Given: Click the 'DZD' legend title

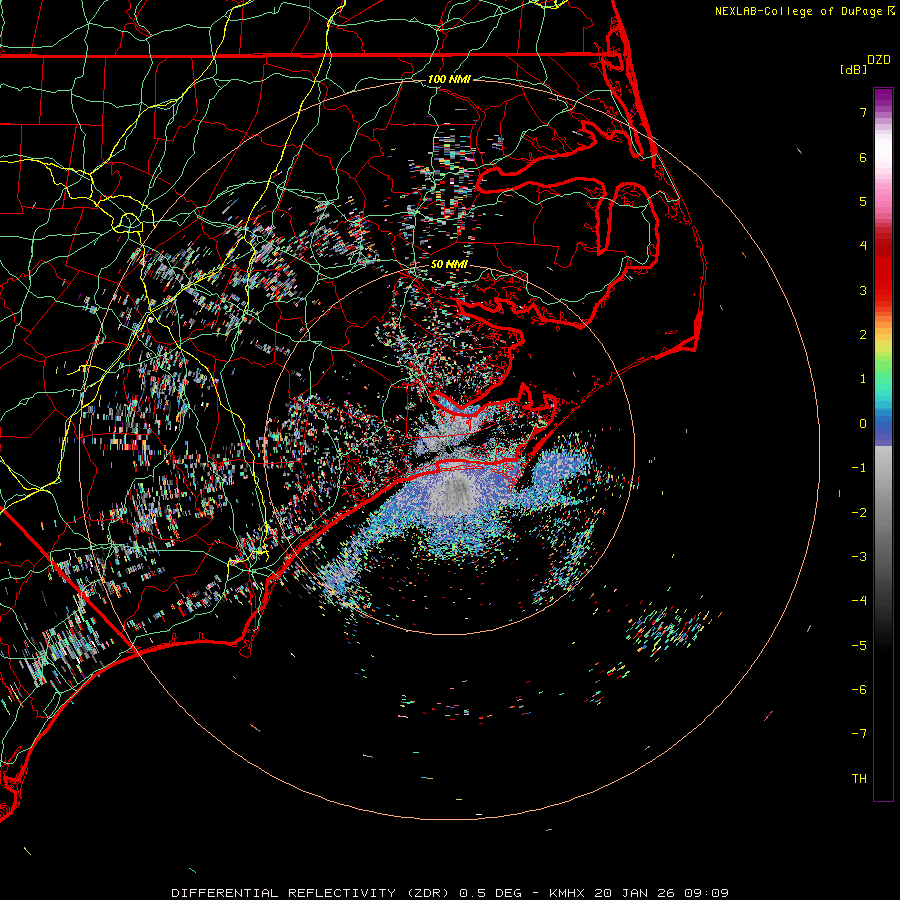Looking at the screenshot, I should 879,60.
